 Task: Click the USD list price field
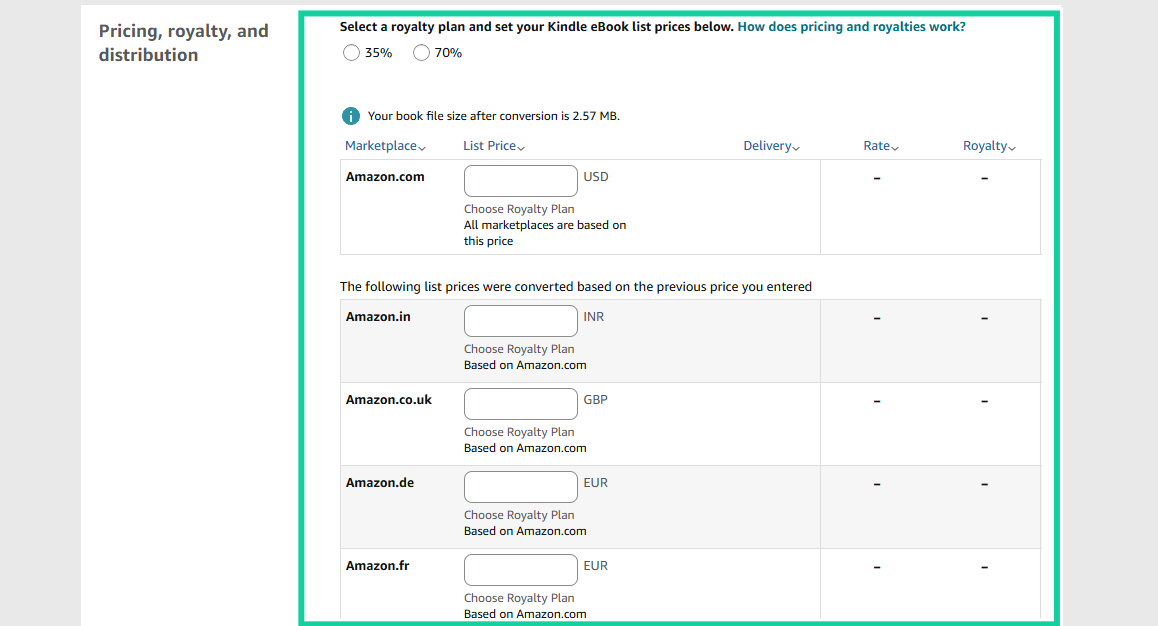coord(520,180)
